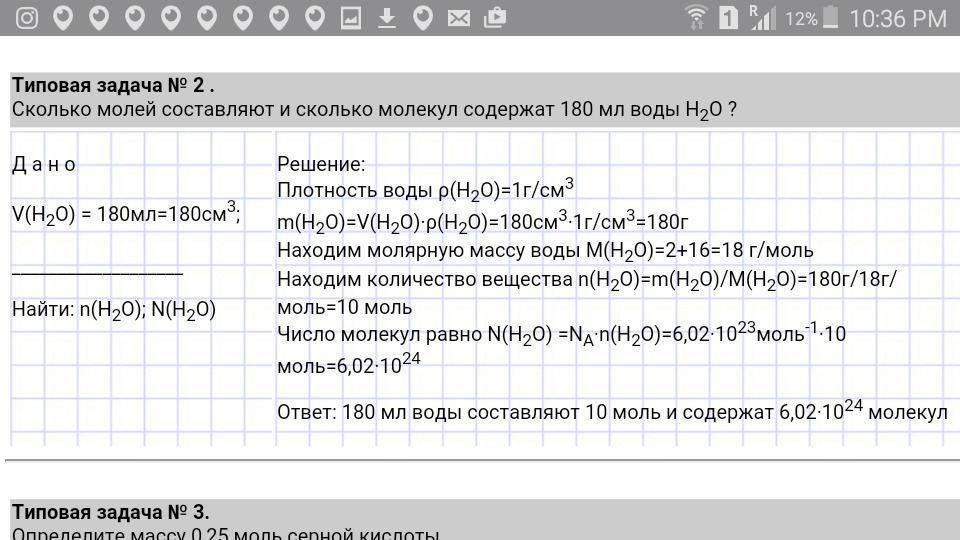Click the "Д а н о" label
This screenshot has height=540, width=960.
click(x=43, y=164)
